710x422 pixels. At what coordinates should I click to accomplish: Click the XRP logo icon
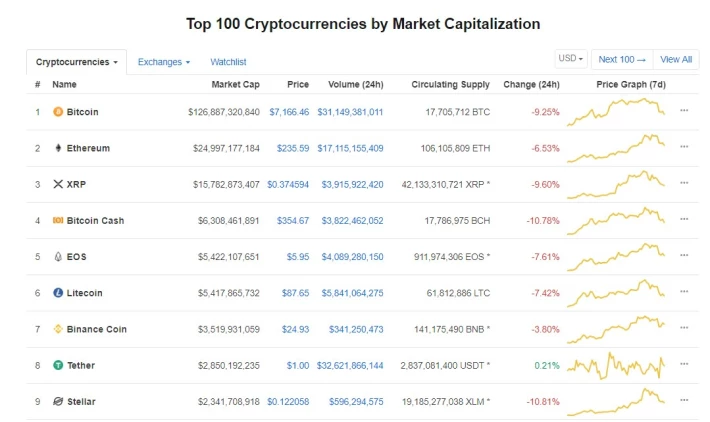click(58, 184)
